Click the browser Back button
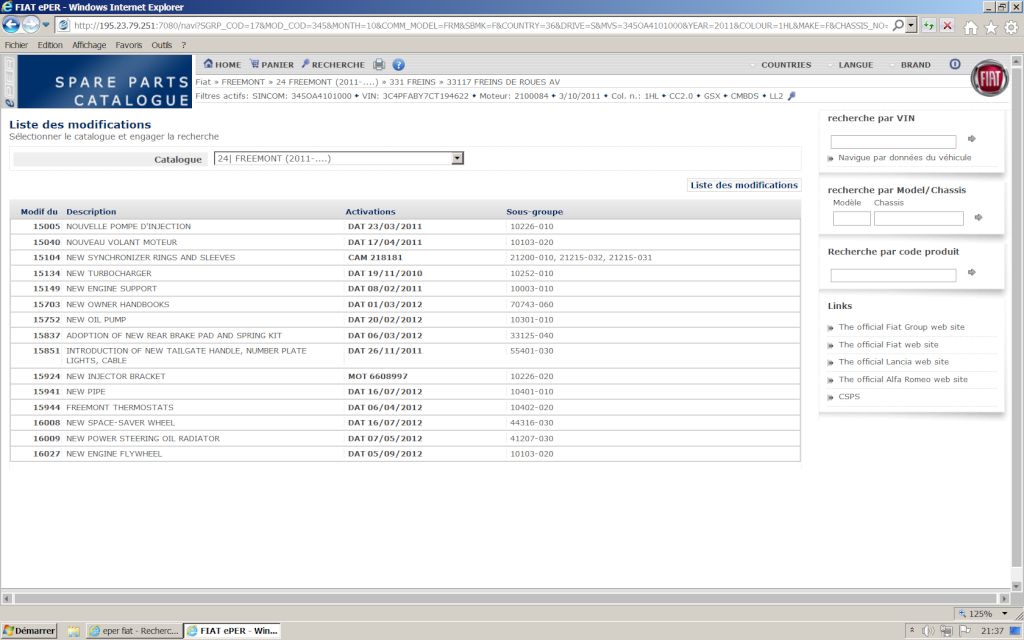This screenshot has width=1024, height=640. pos(11,25)
